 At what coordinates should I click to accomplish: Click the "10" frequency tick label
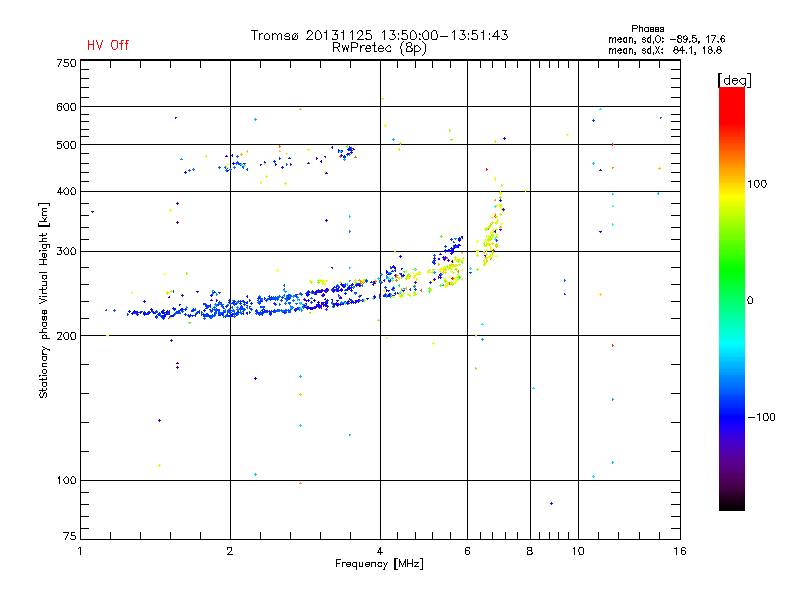click(578, 551)
